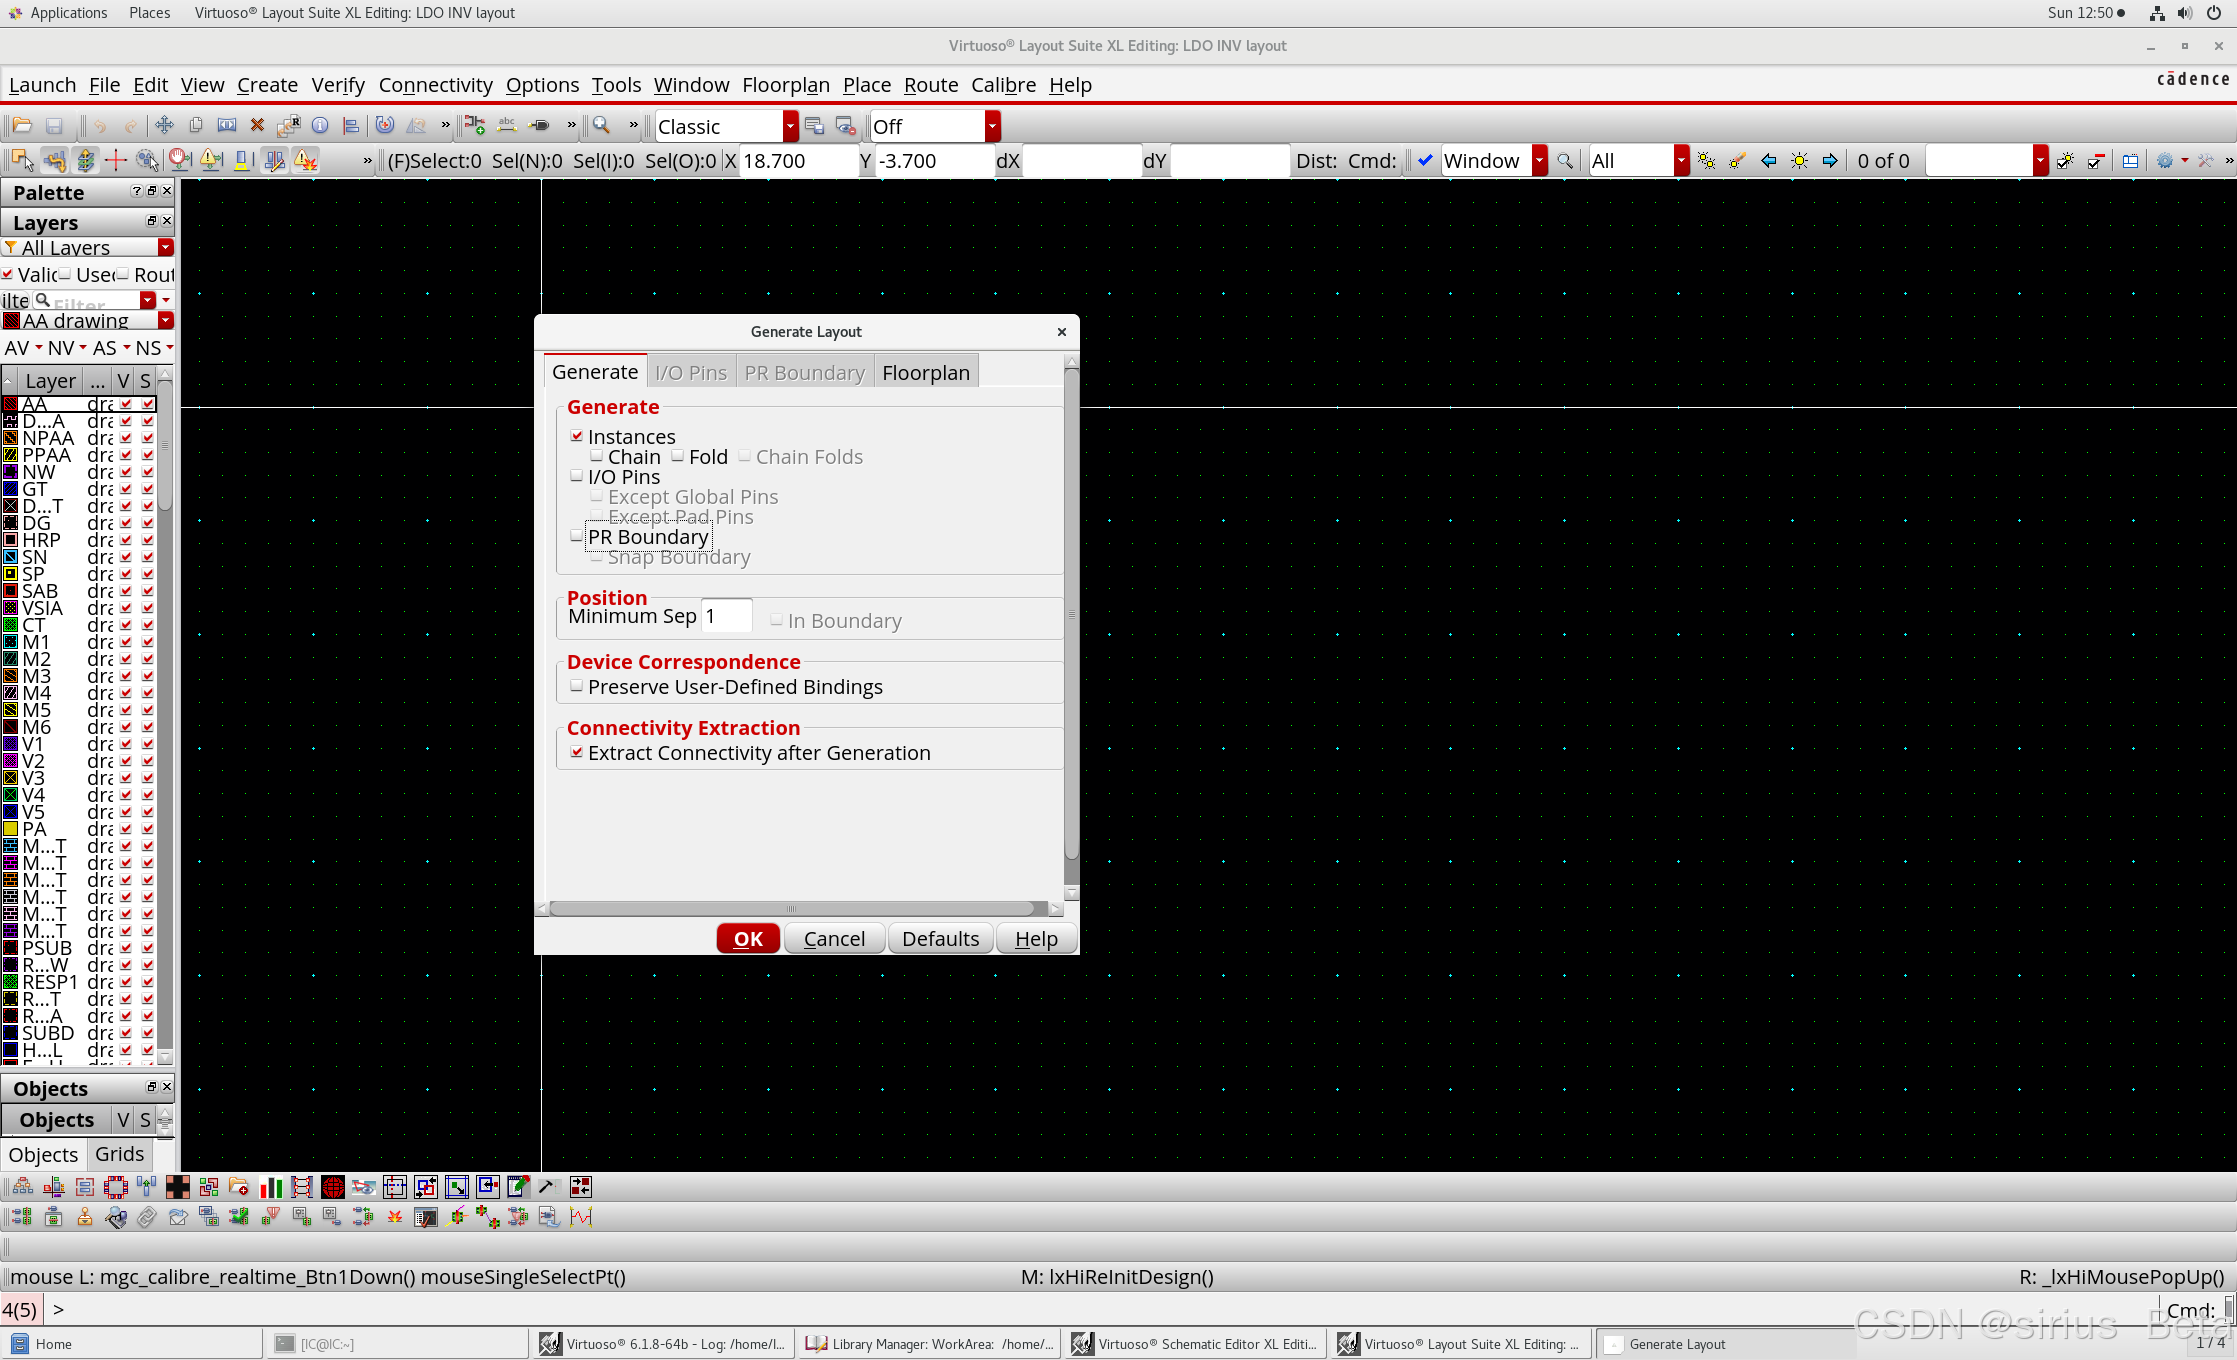
Task: Open the Connectivity menu
Action: (435, 85)
